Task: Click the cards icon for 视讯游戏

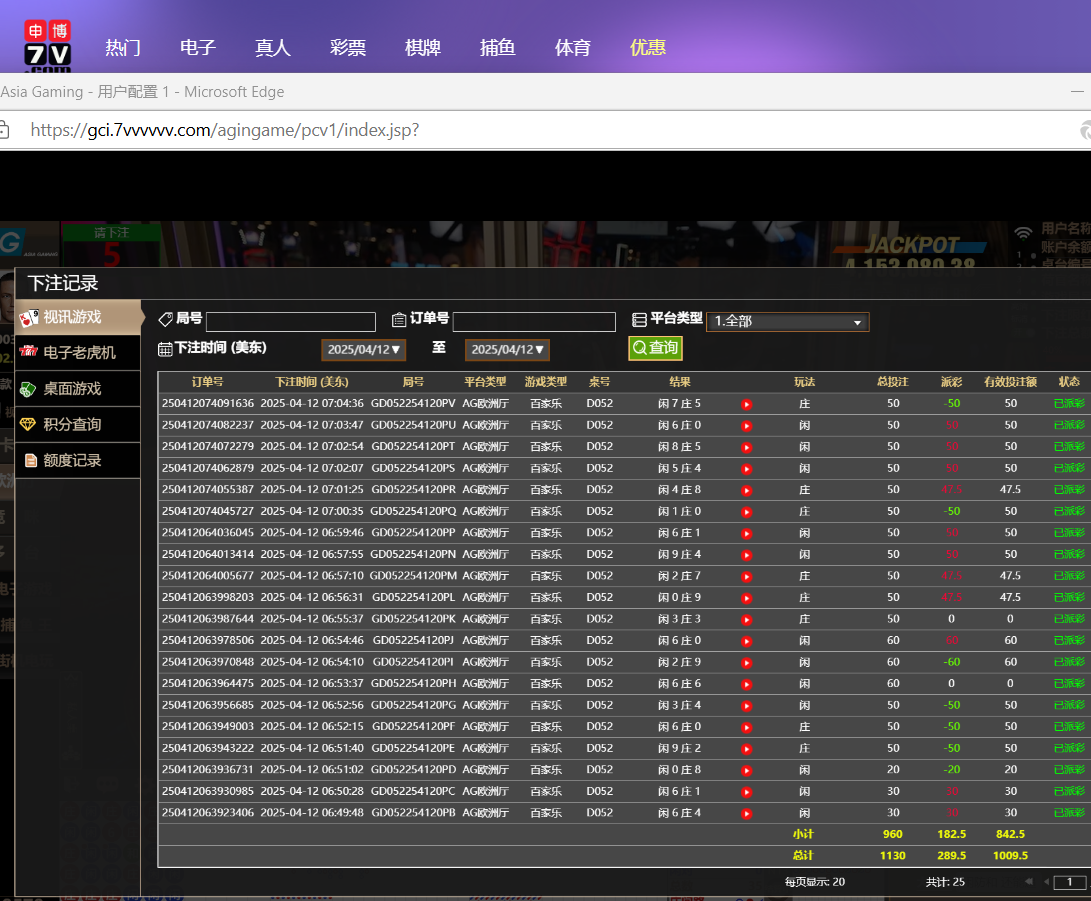Action: (x=28, y=317)
